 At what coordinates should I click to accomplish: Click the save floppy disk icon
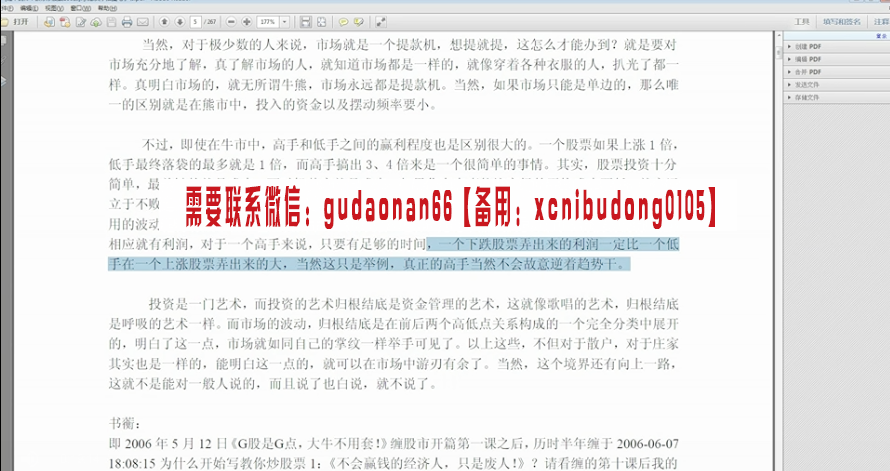(111, 22)
